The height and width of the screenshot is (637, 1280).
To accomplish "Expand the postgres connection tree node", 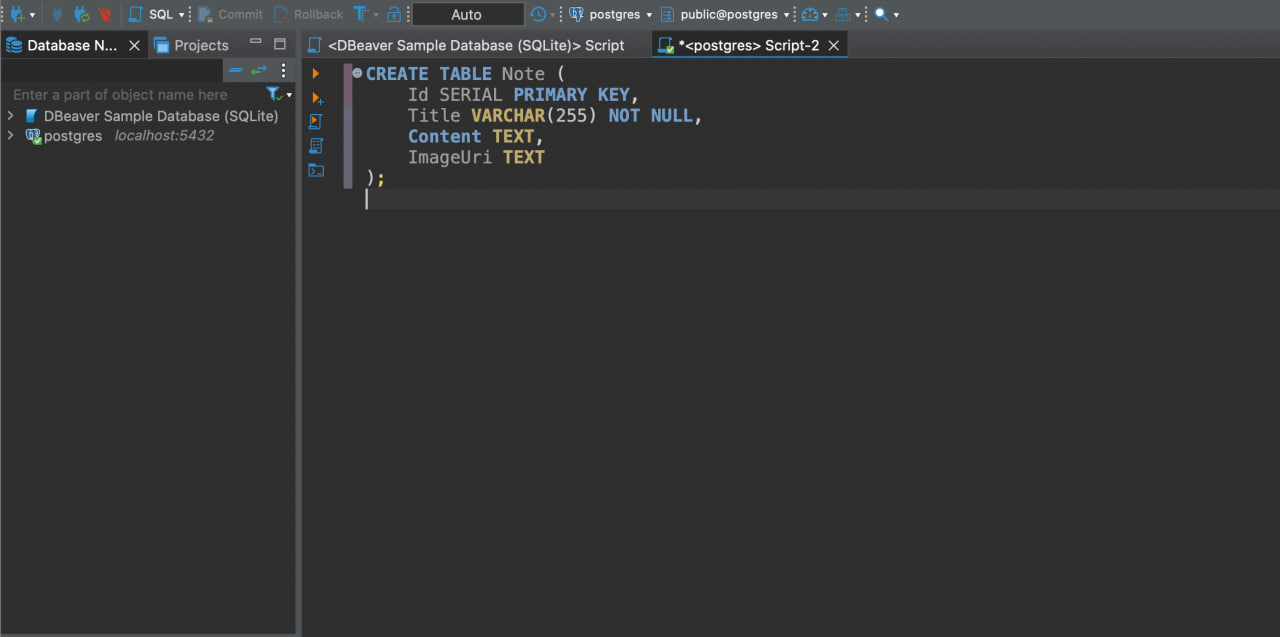I will point(11,136).
